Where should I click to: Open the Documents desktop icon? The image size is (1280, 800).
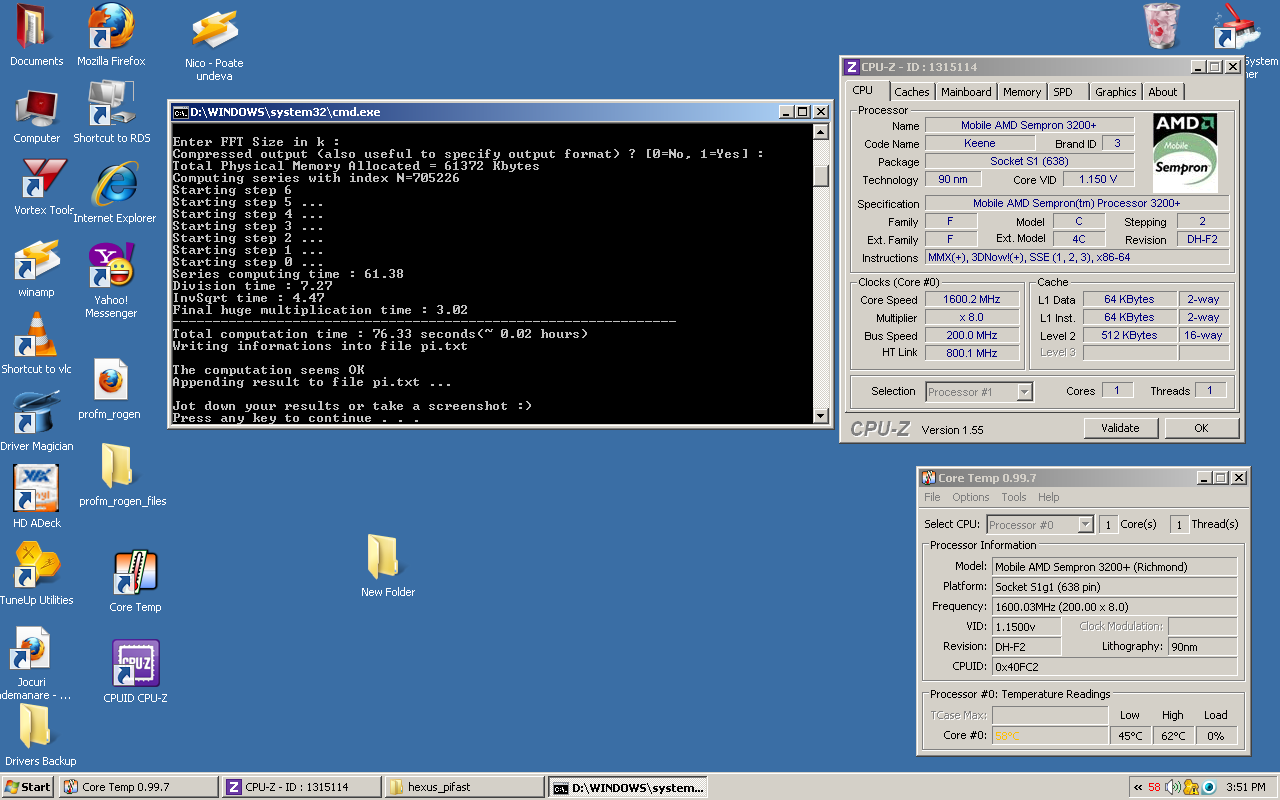(x=36, y=34)
